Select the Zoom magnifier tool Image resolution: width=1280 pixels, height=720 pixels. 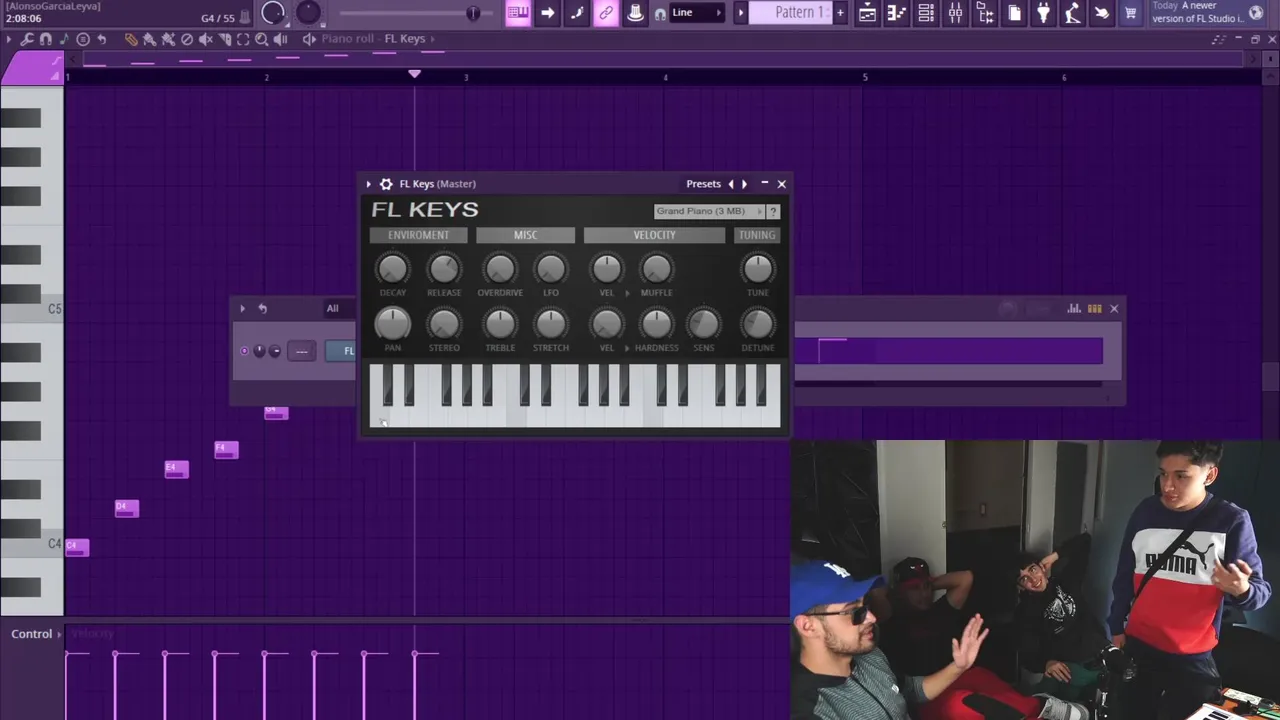click(x=262, y=39)
